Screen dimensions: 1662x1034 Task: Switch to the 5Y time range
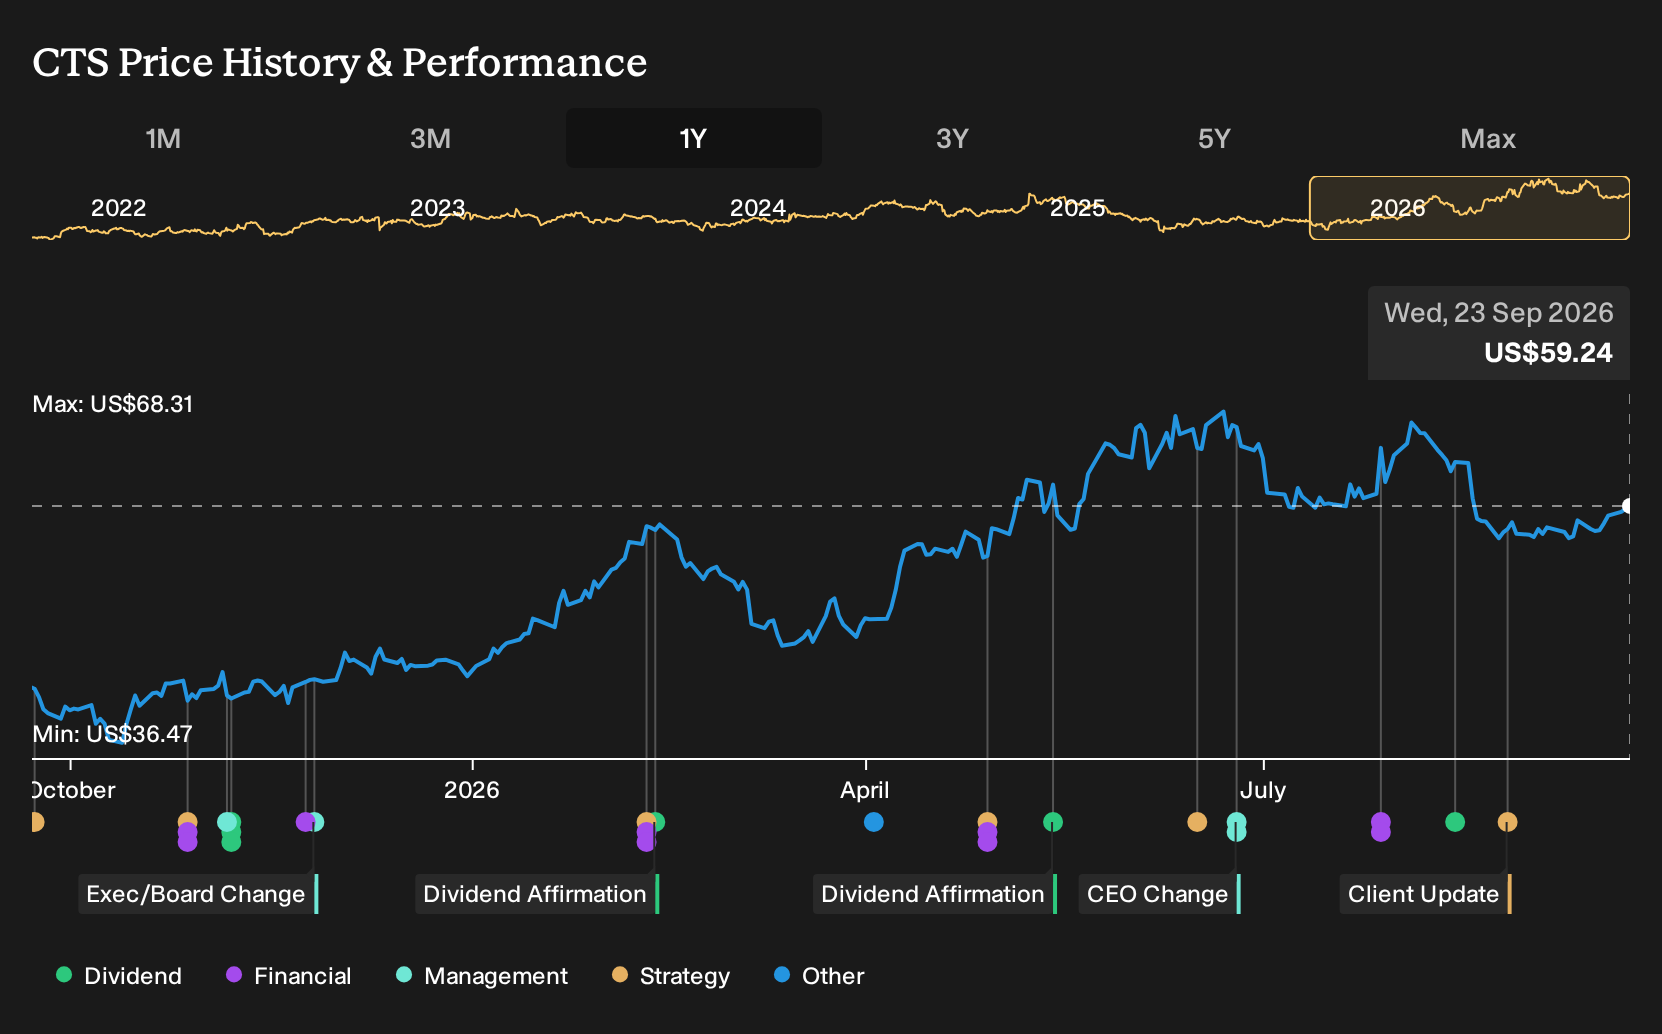pyautogui.click(x=1214, y=139)
